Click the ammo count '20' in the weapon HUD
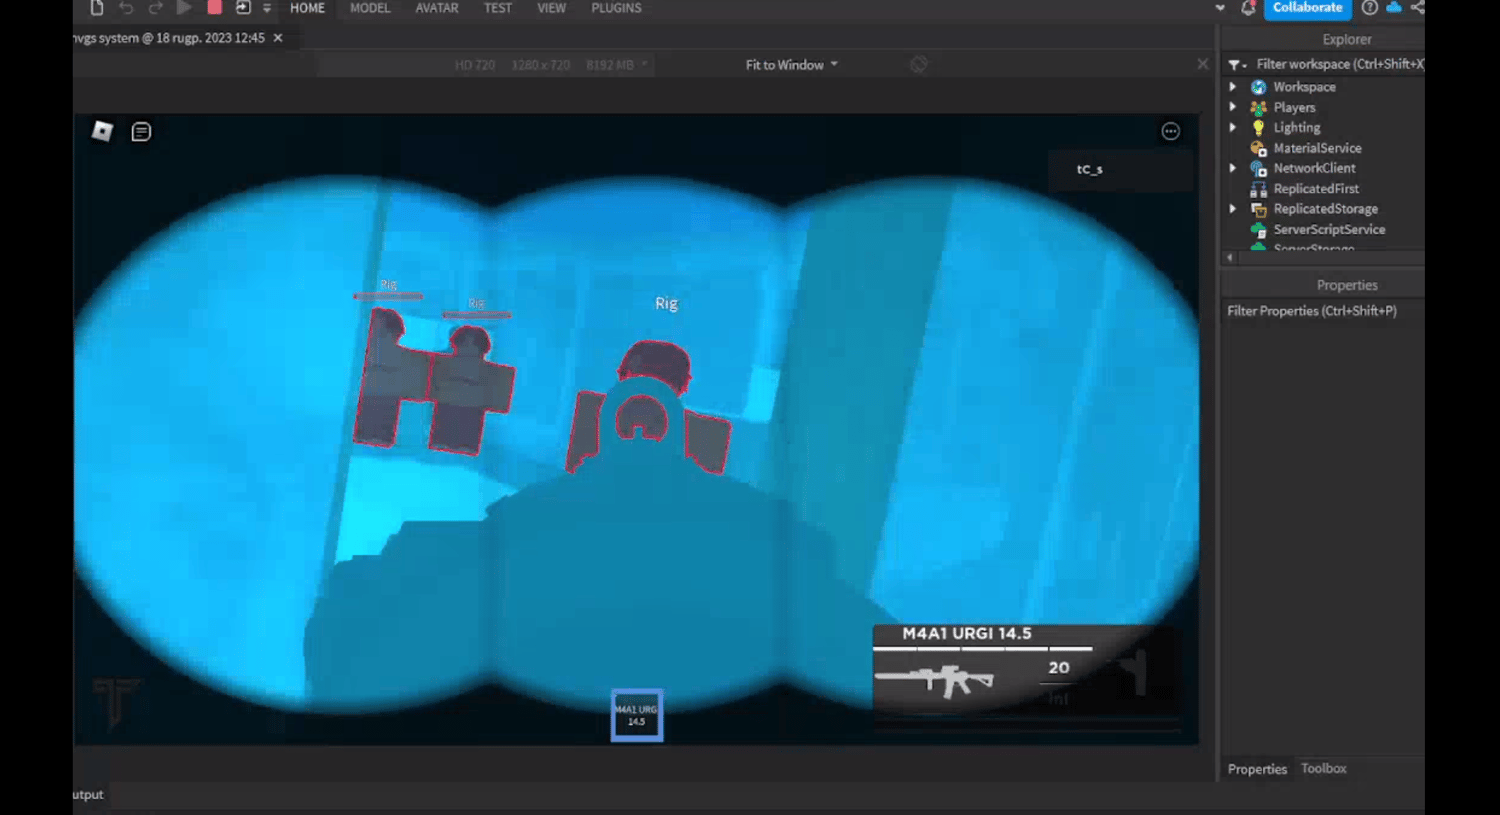 (x=1059, y=667)
